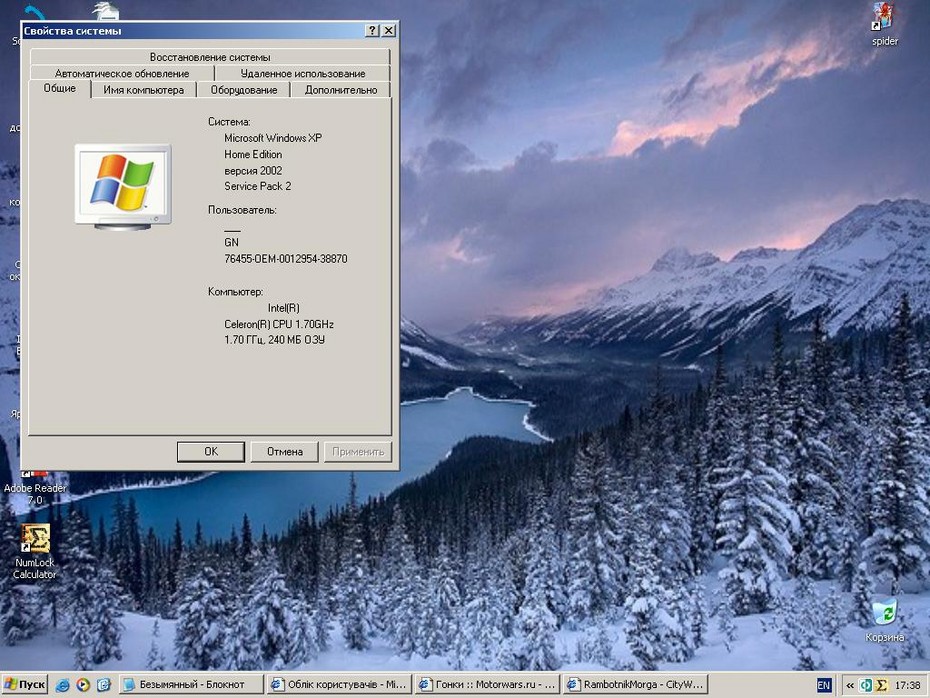Viewport: 930px width, 698px height.
Task: Click the EN language indicator in the tray
Action: [x=823, y=685]
